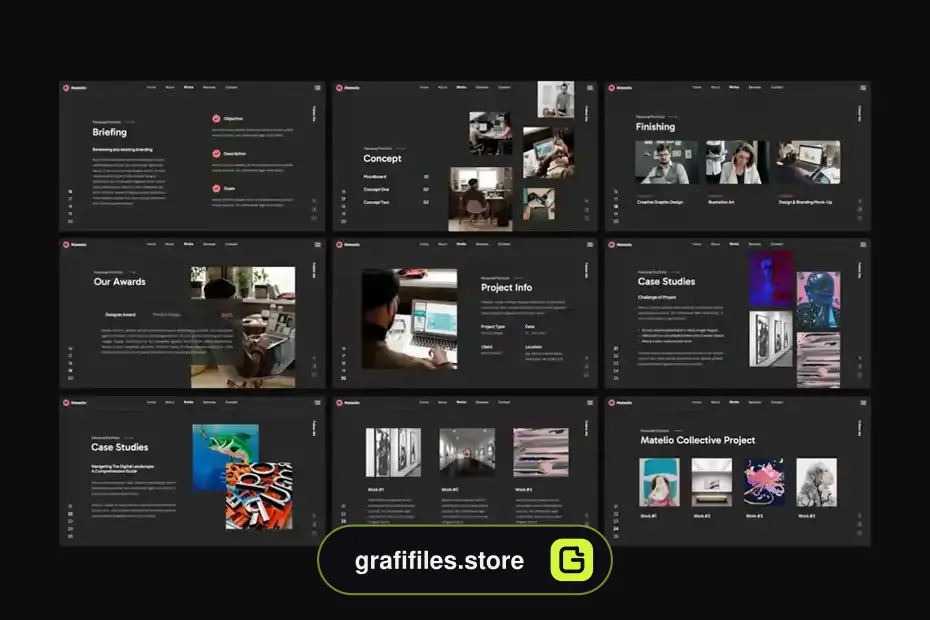This screenshot has height=620, width=930.
Task: Click the Concept Two entry
Action: click(376, 202)
